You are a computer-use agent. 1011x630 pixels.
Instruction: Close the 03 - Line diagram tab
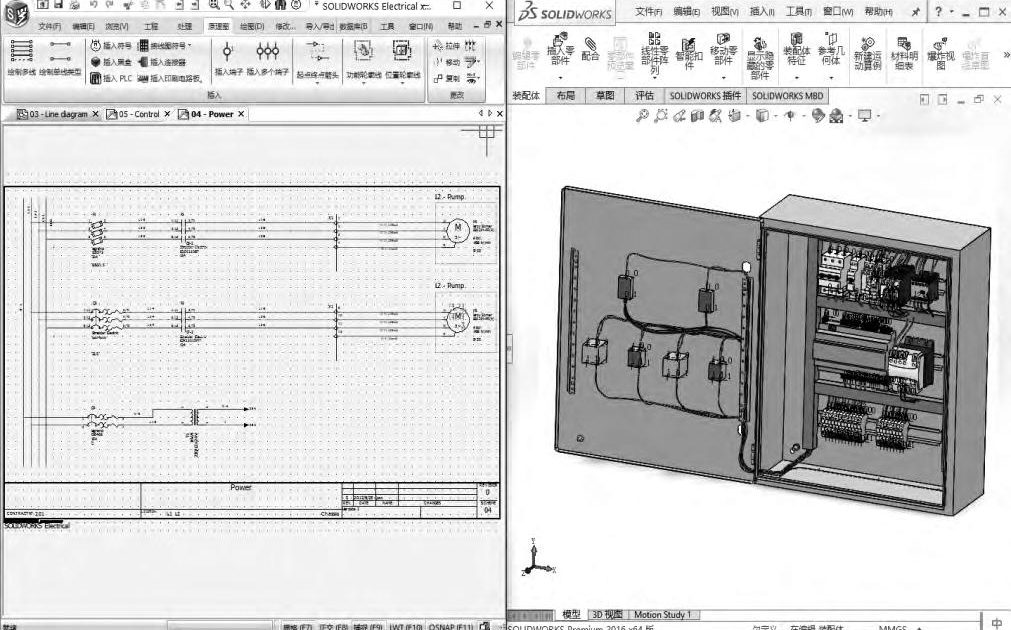coord(95,114)
